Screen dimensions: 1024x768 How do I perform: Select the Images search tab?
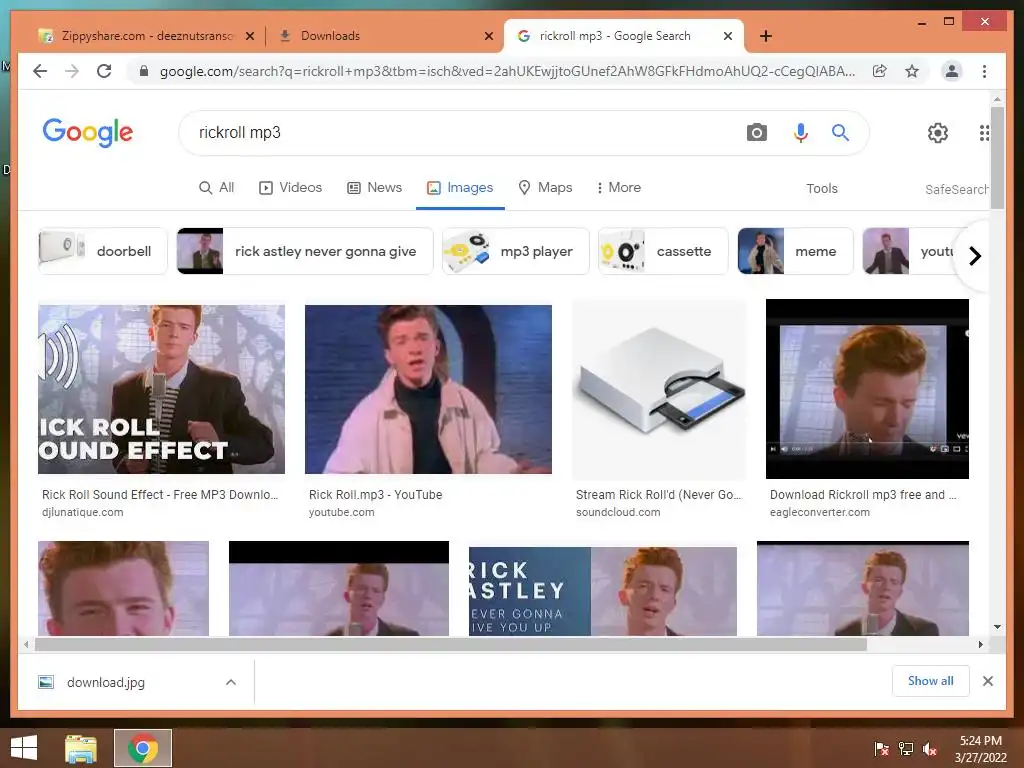pyautogui.click(x=460, y=188)
